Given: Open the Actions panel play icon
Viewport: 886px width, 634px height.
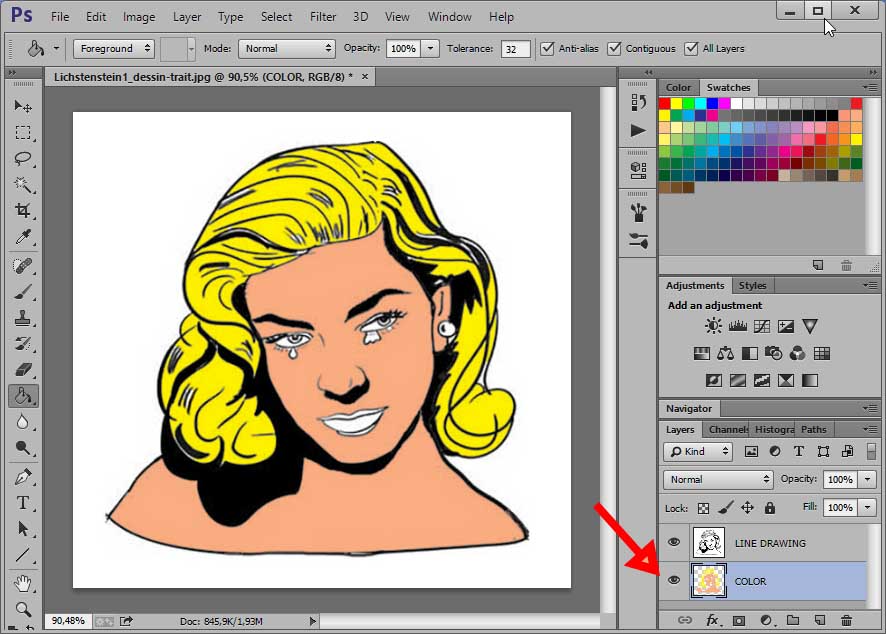Looking at the screenshot, I should (639, 131).
